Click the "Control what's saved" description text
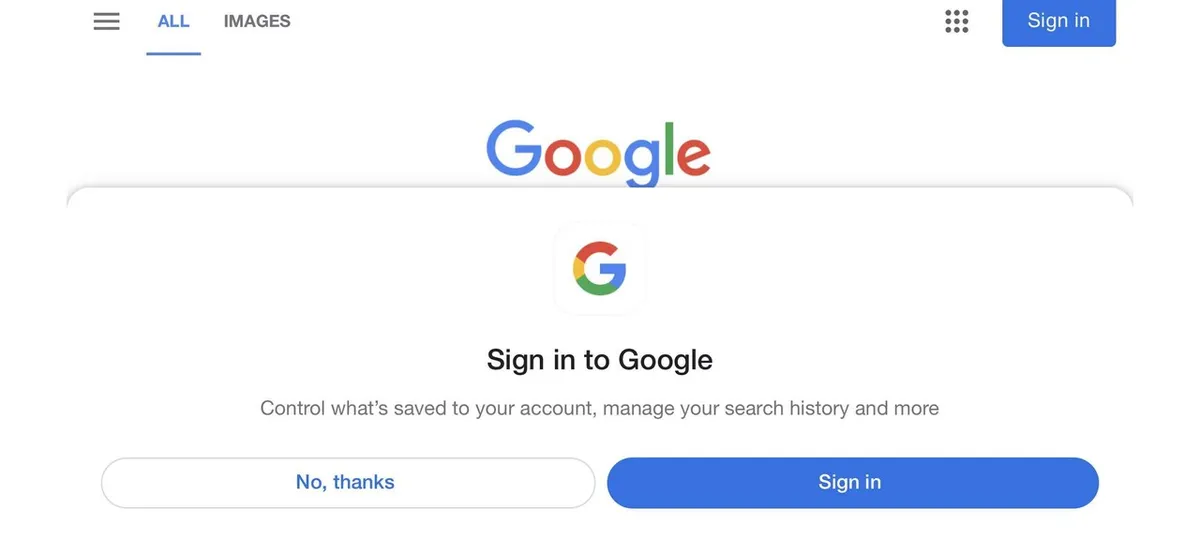Image resolution: width=1200 pixels, height=554 pixels. 599,408
